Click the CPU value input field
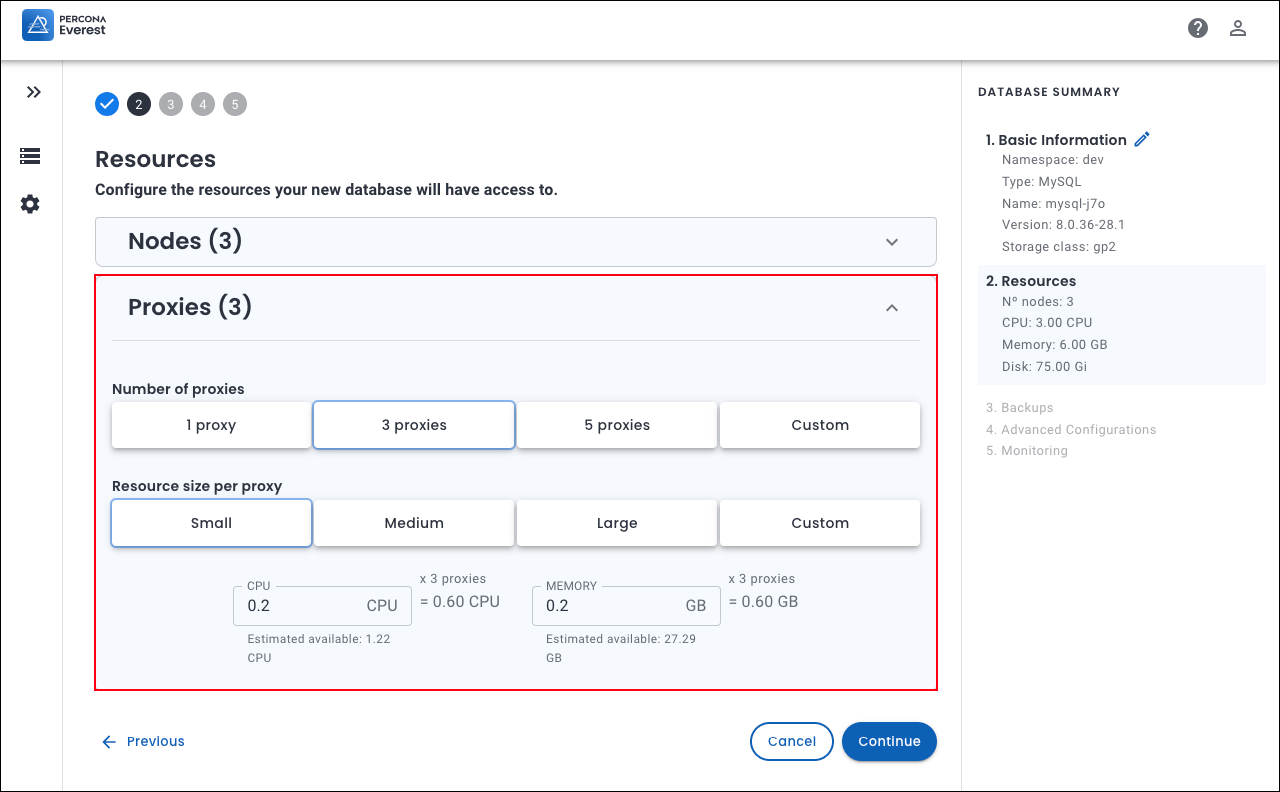The width and height of the screenshot is (1280, 792). [300, 606]
